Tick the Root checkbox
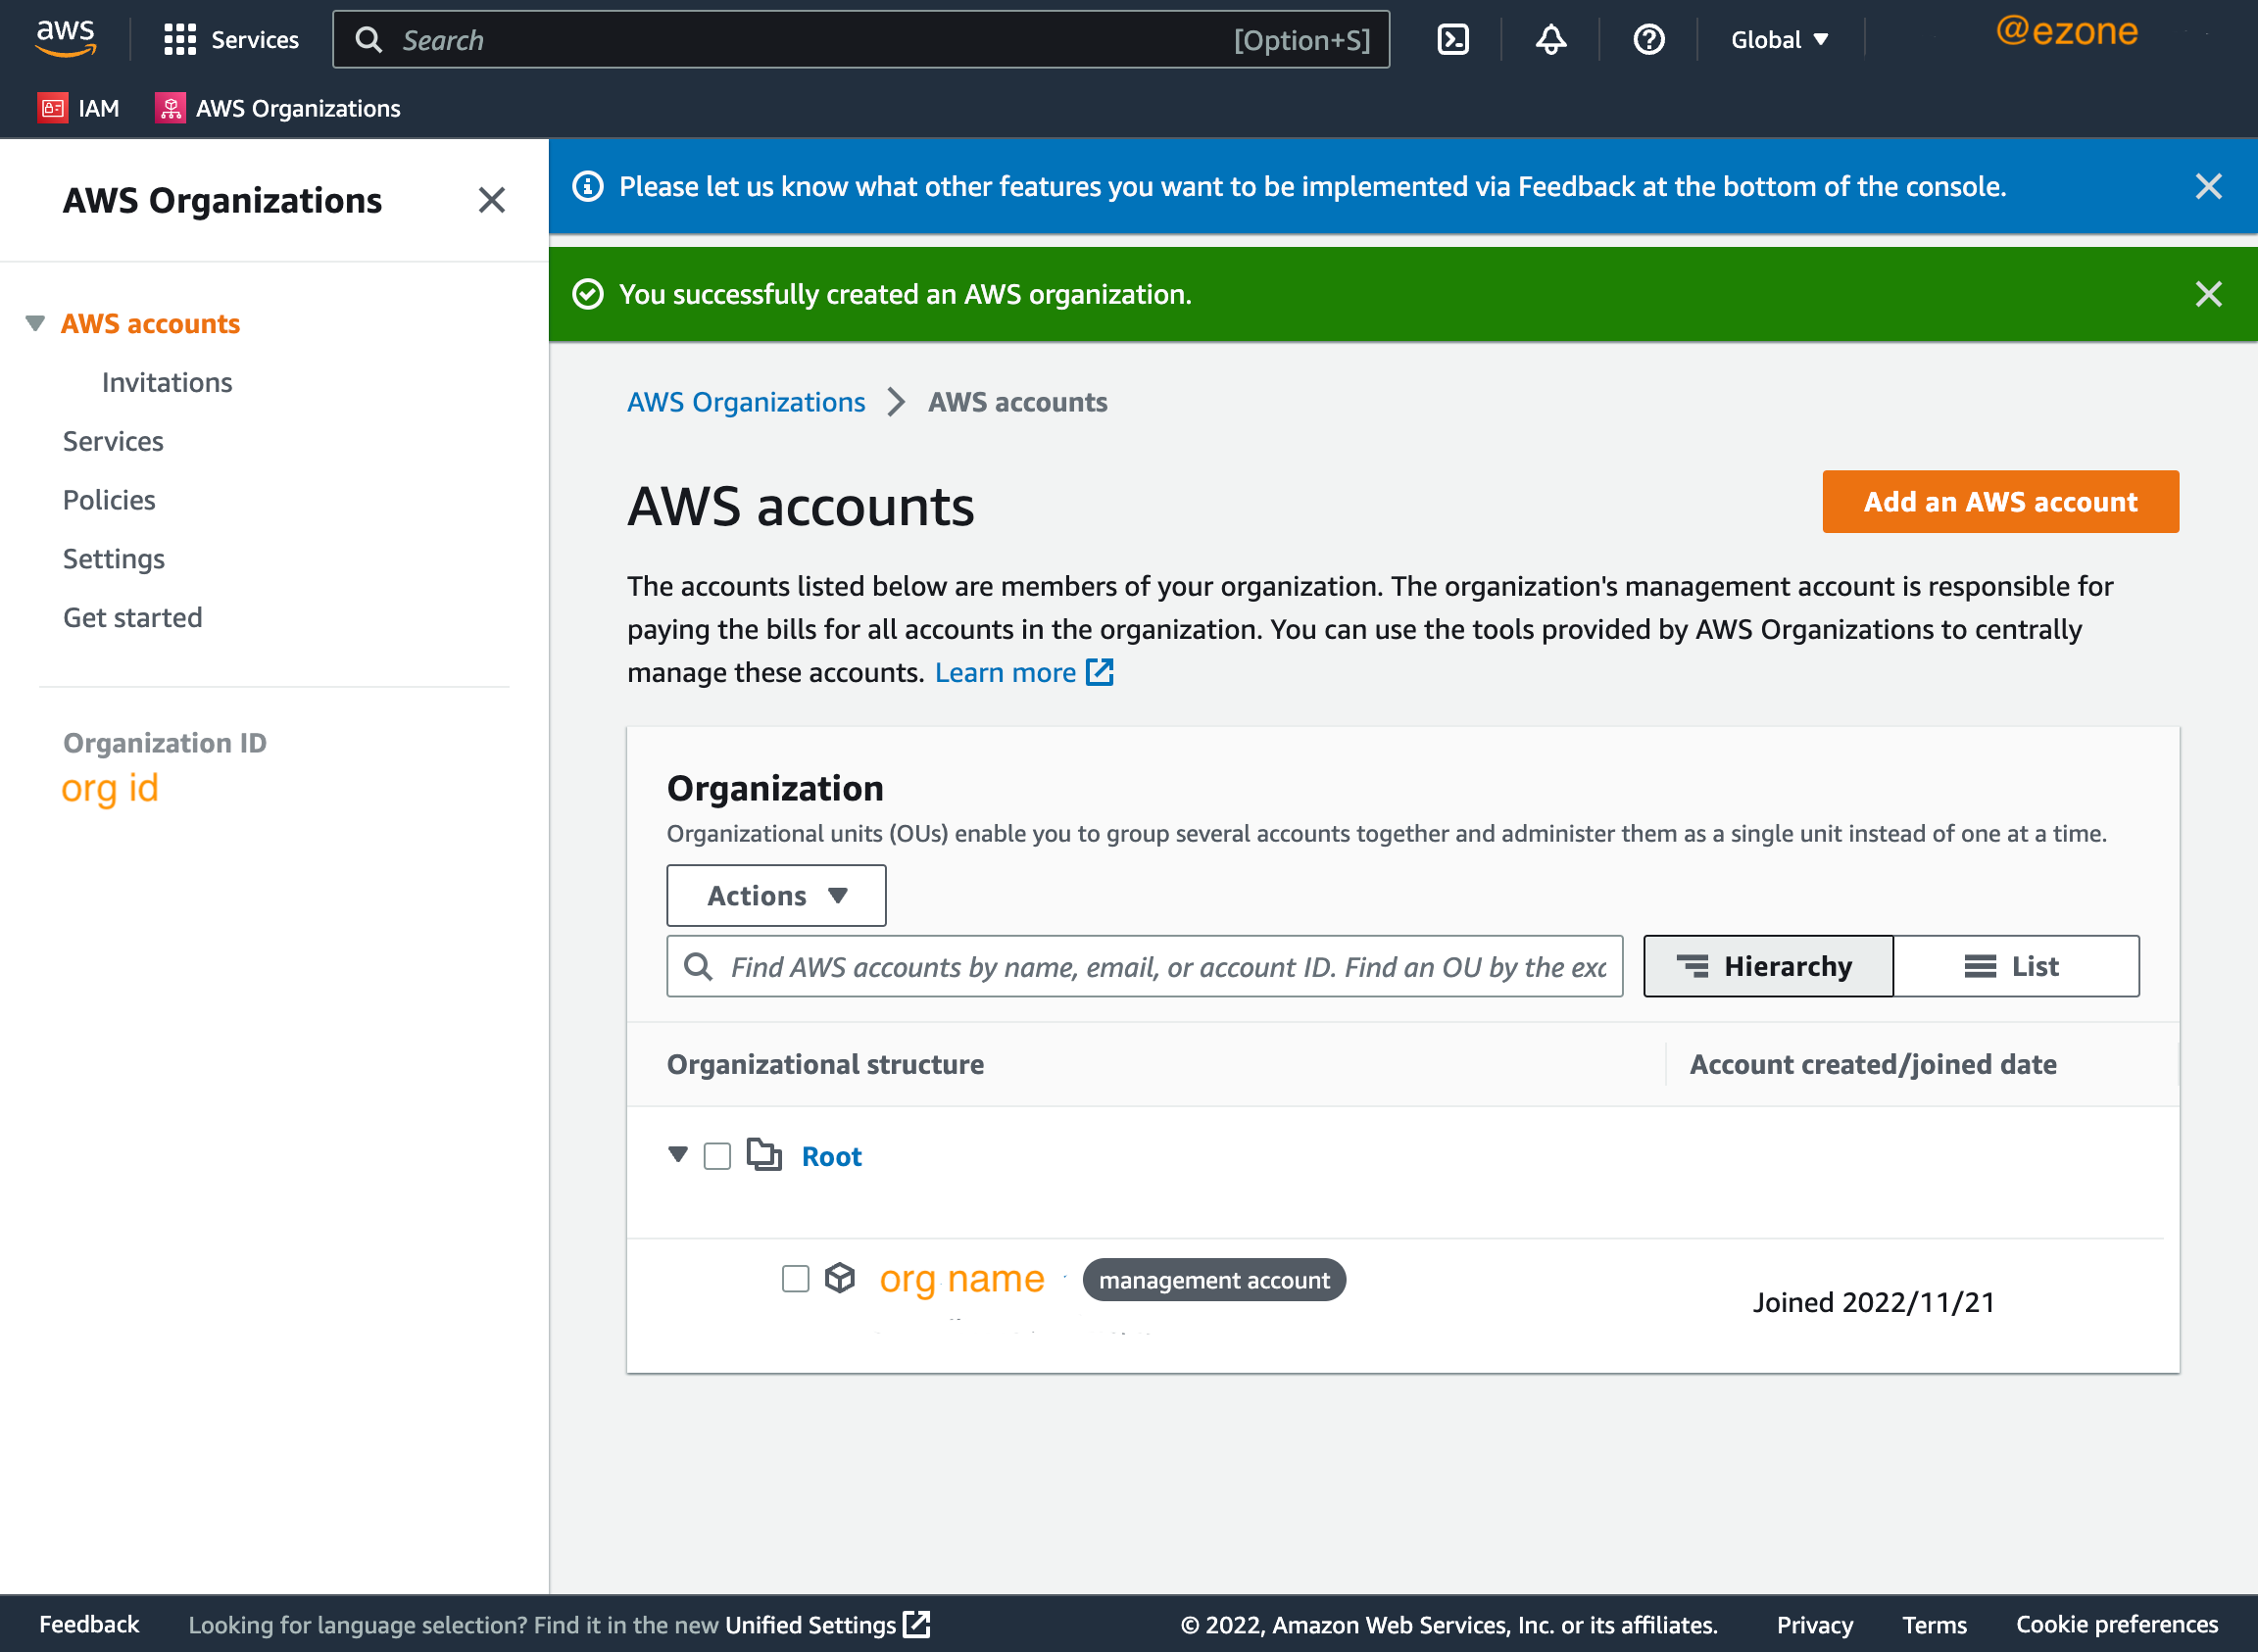The image size is (2258, 1652). 717,1156
